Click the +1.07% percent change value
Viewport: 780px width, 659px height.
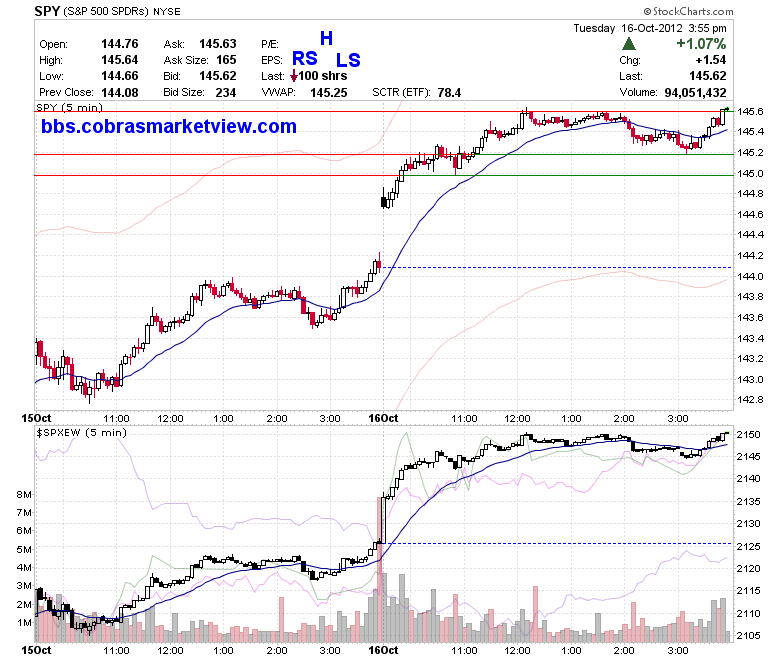click(x=701, y=44)
